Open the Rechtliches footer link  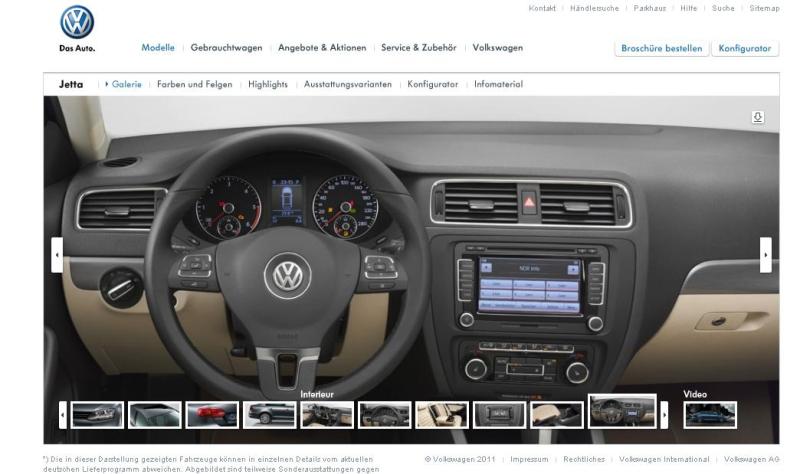pyautogui.click(x=584, y=459)
